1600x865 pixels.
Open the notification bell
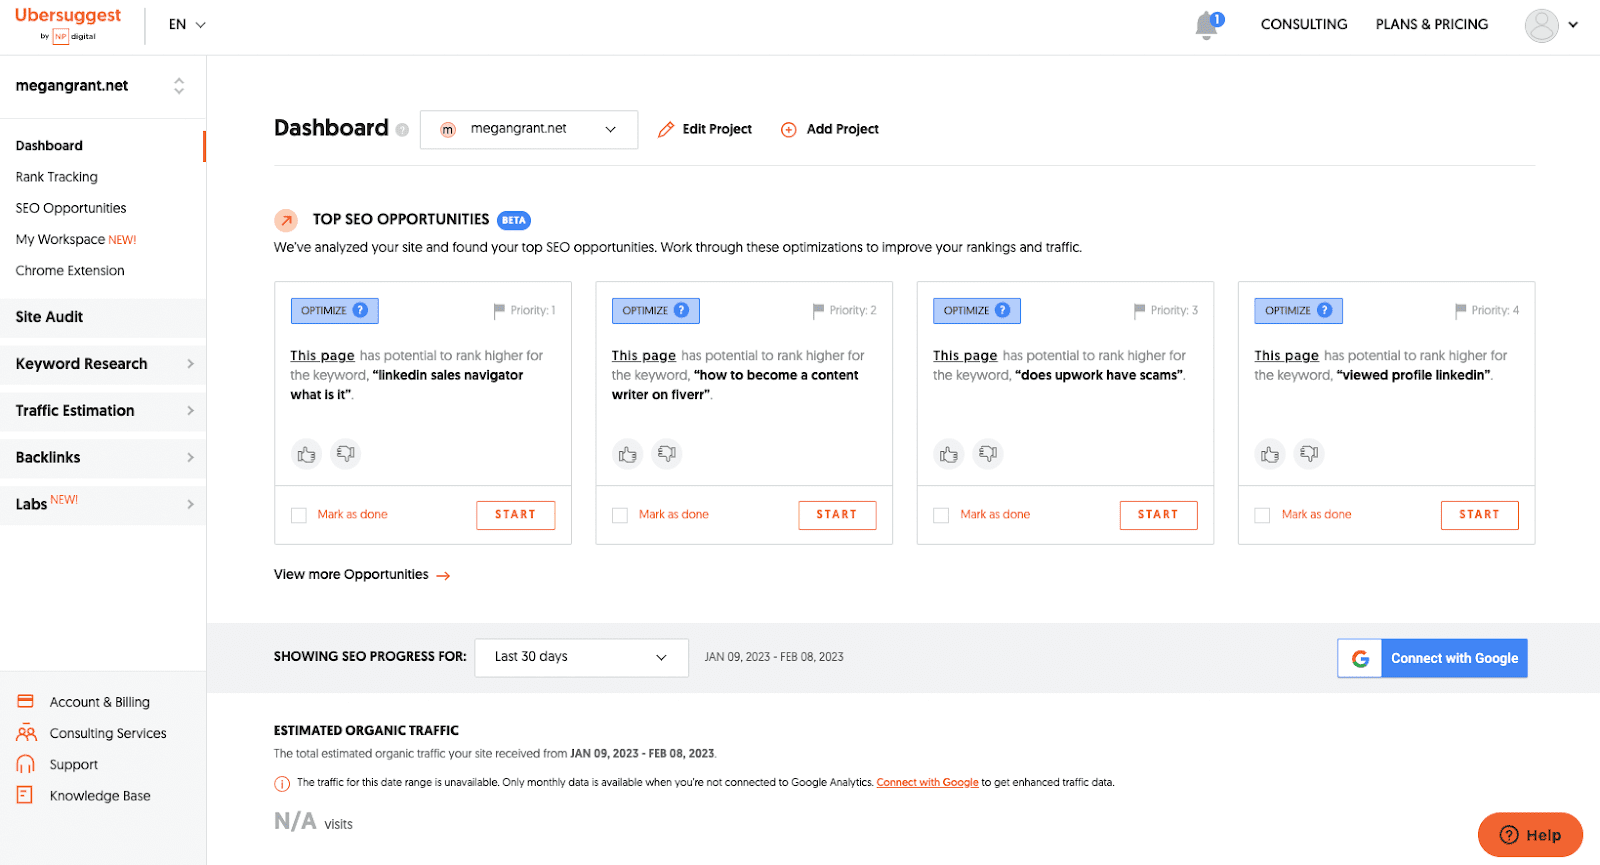(x=1206, y=25)
